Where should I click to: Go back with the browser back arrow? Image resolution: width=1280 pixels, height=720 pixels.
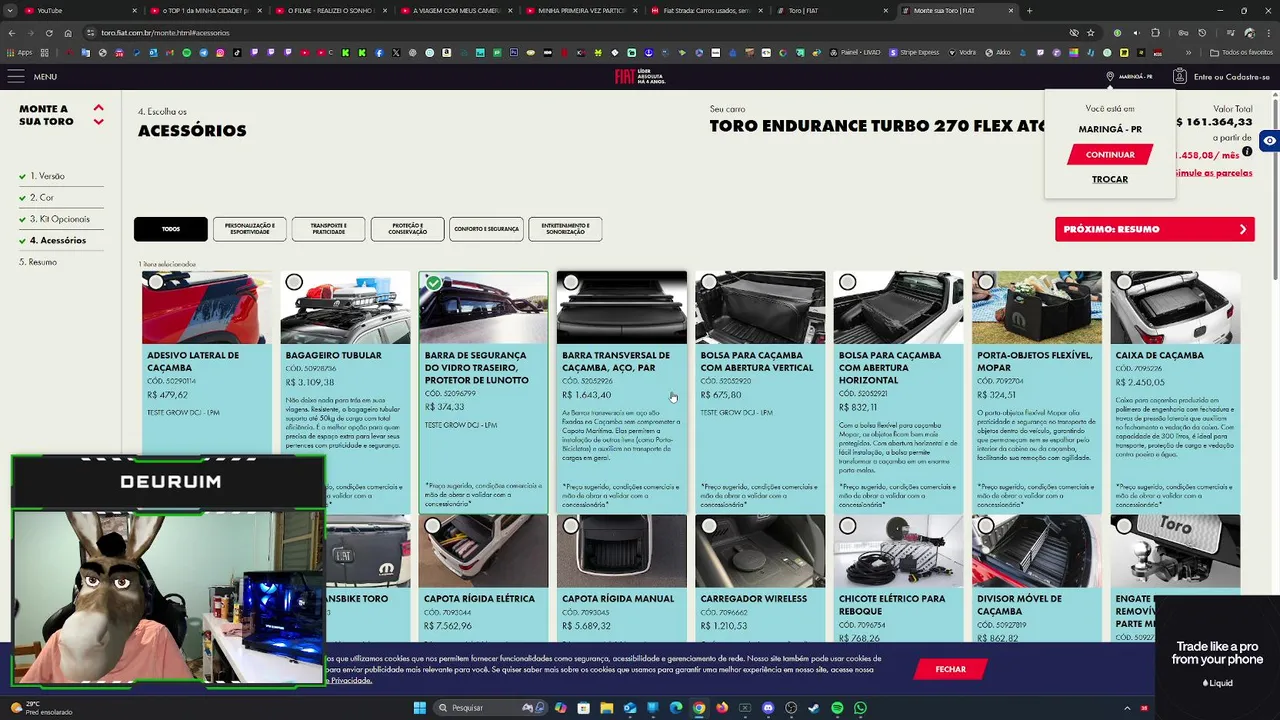12,32
